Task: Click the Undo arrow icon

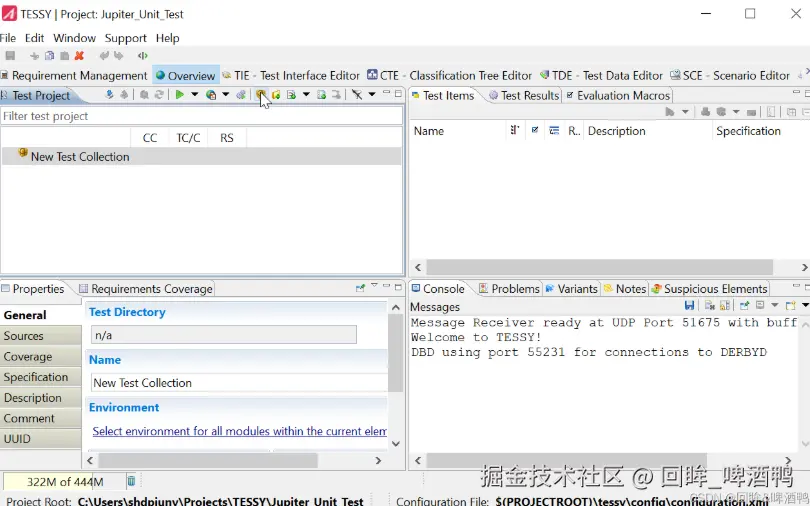Action: [x=104, y=56]
